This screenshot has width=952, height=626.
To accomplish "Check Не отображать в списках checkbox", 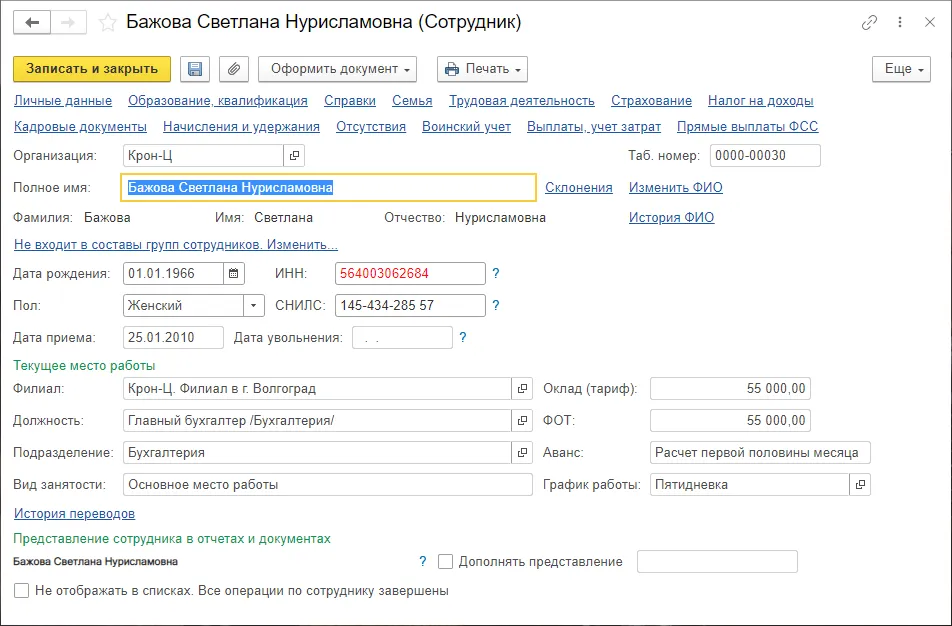I will [22, 591].
